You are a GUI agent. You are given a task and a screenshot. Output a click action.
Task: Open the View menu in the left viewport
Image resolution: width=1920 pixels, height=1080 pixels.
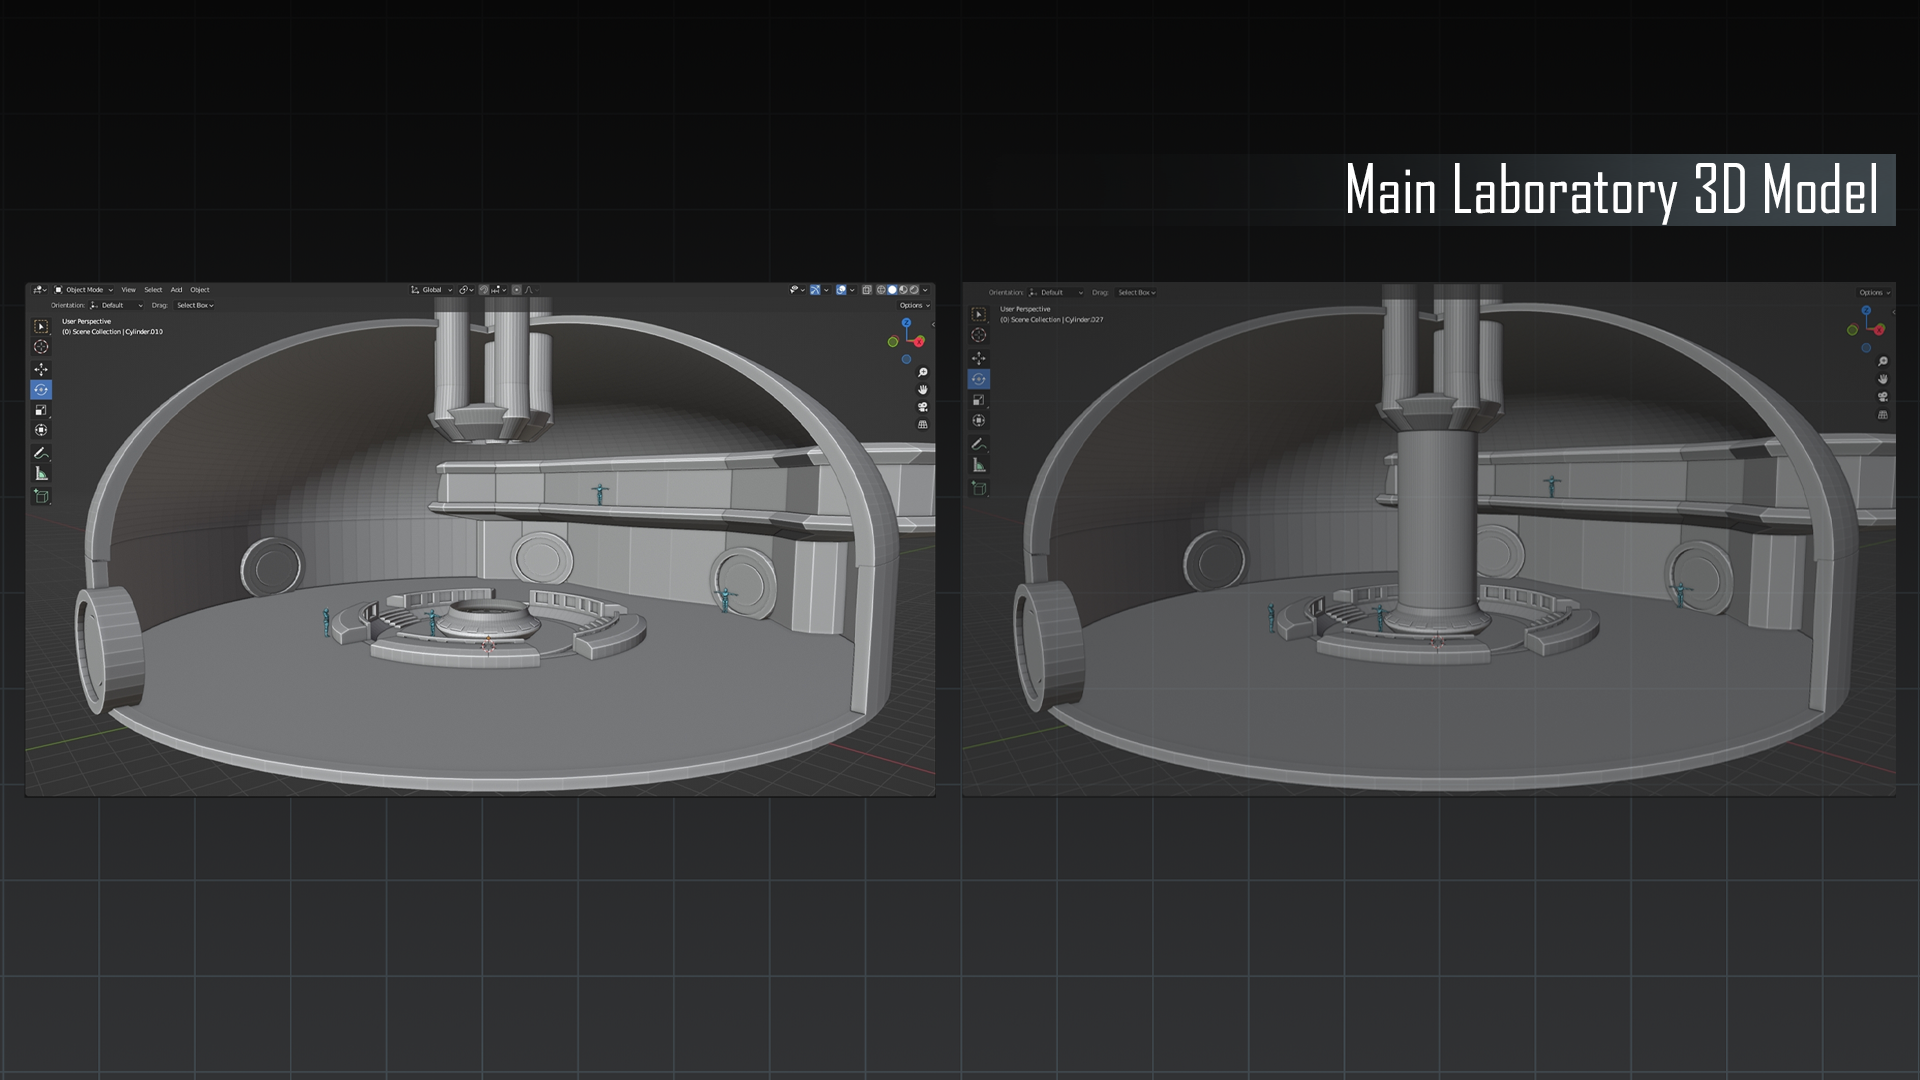tap(128, 290)
